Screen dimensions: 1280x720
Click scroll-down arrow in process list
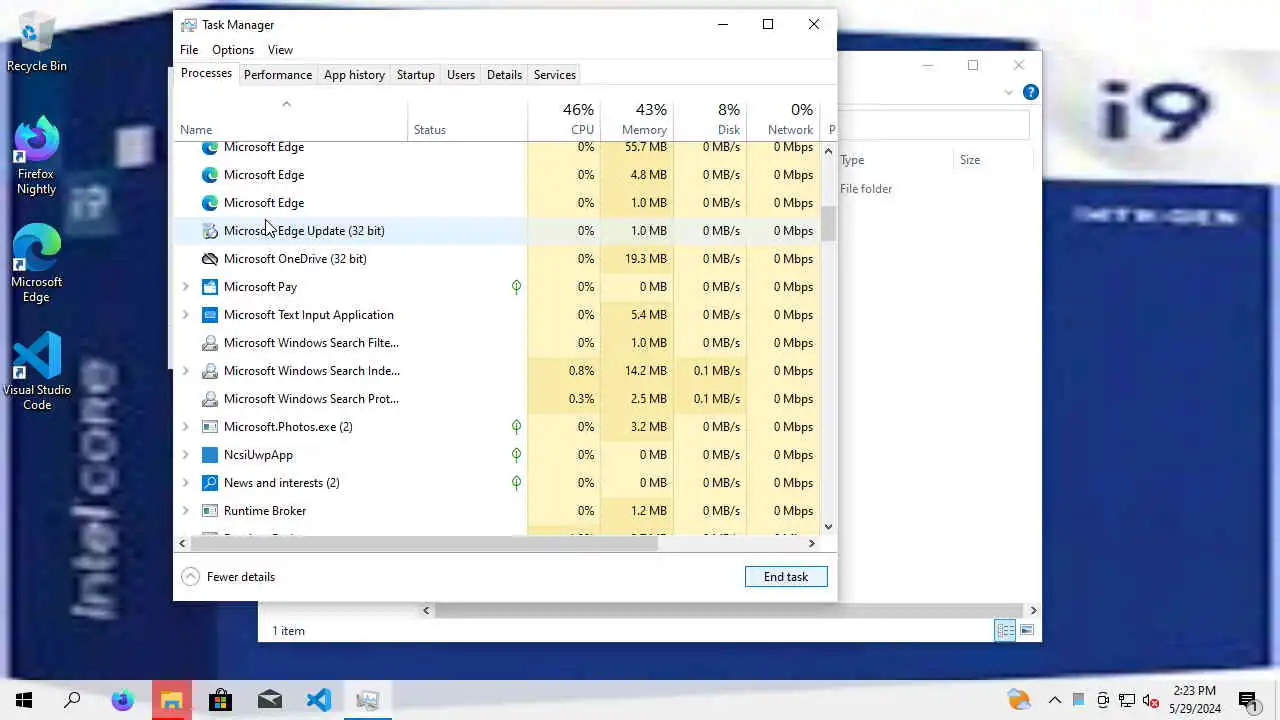(x=828, y=526)
